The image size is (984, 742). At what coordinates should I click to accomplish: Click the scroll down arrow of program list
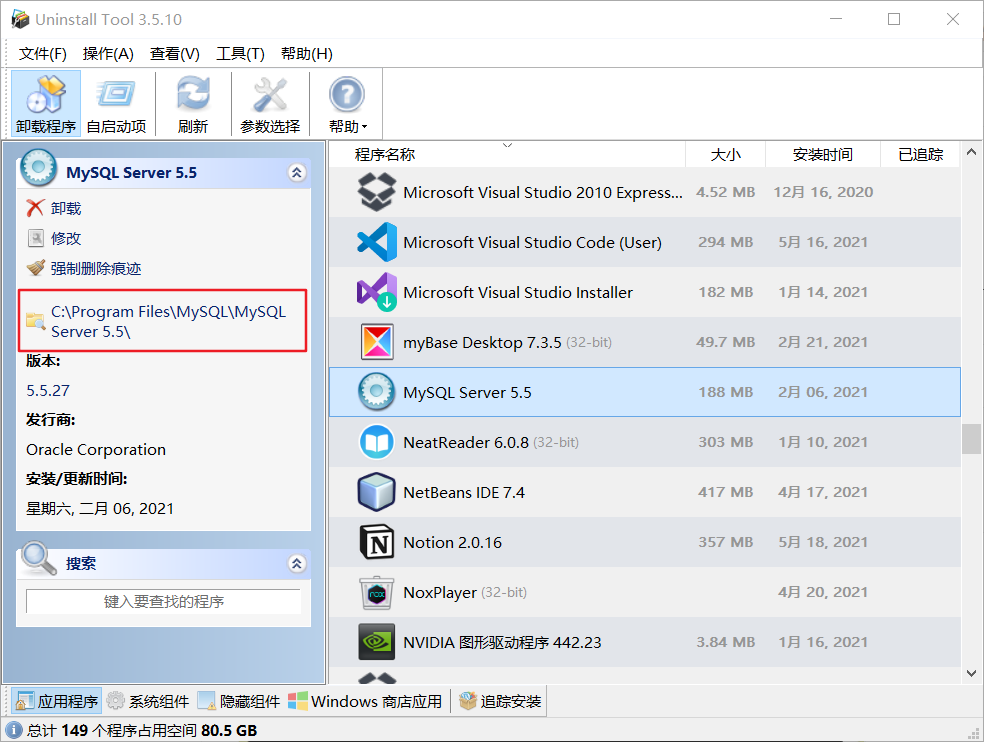coord(971,674)
